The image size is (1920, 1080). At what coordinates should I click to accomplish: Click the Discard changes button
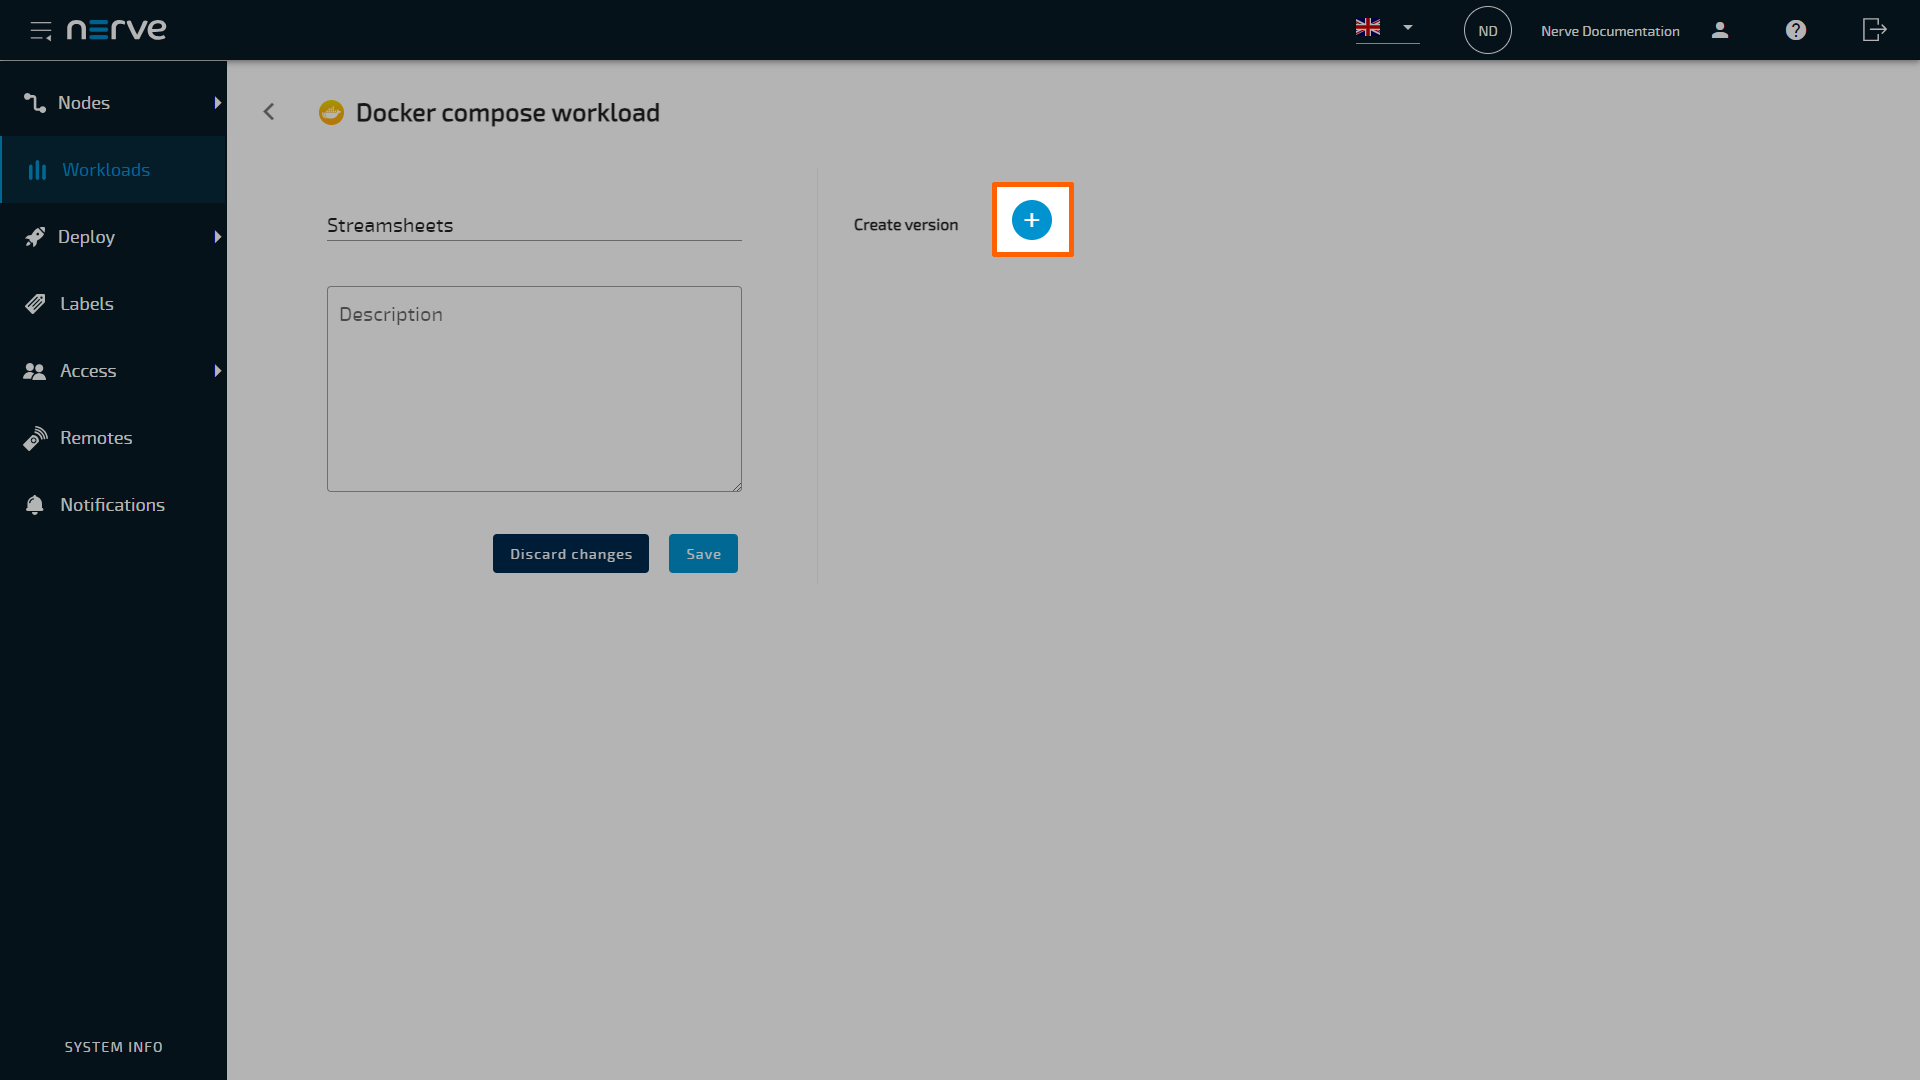click(571, 553)
